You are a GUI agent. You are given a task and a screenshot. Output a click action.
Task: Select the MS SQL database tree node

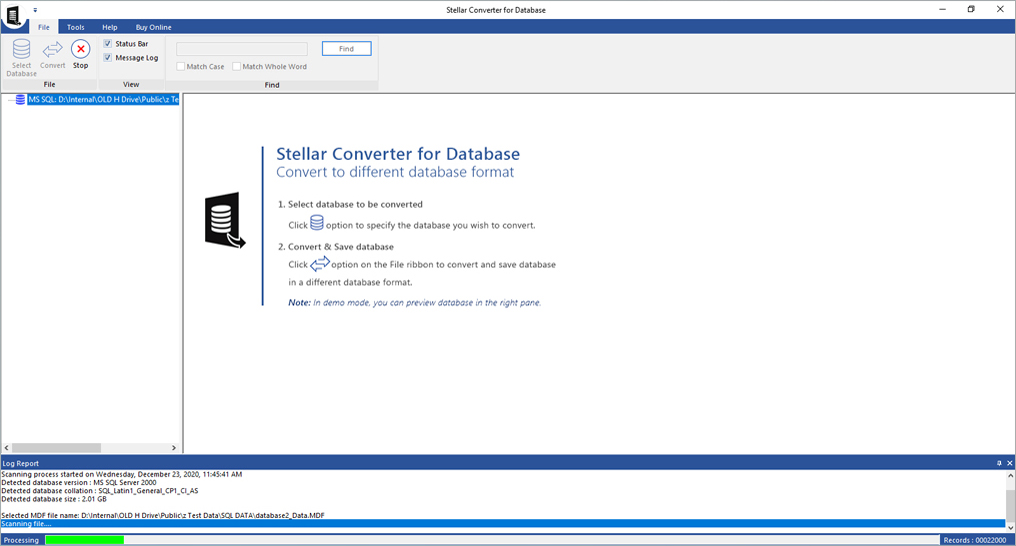coord(103,100)
